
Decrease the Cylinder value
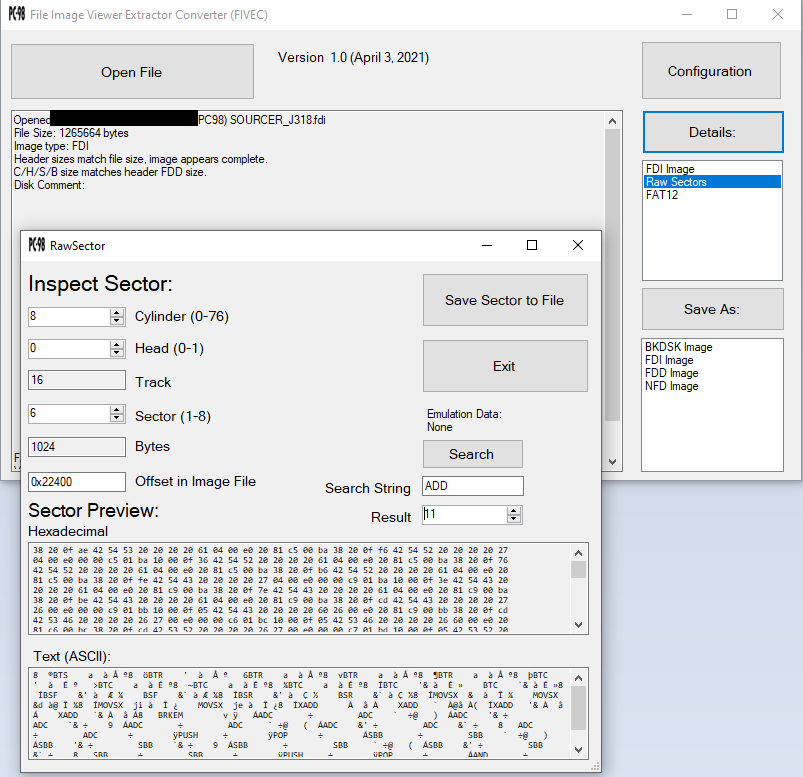117,321
